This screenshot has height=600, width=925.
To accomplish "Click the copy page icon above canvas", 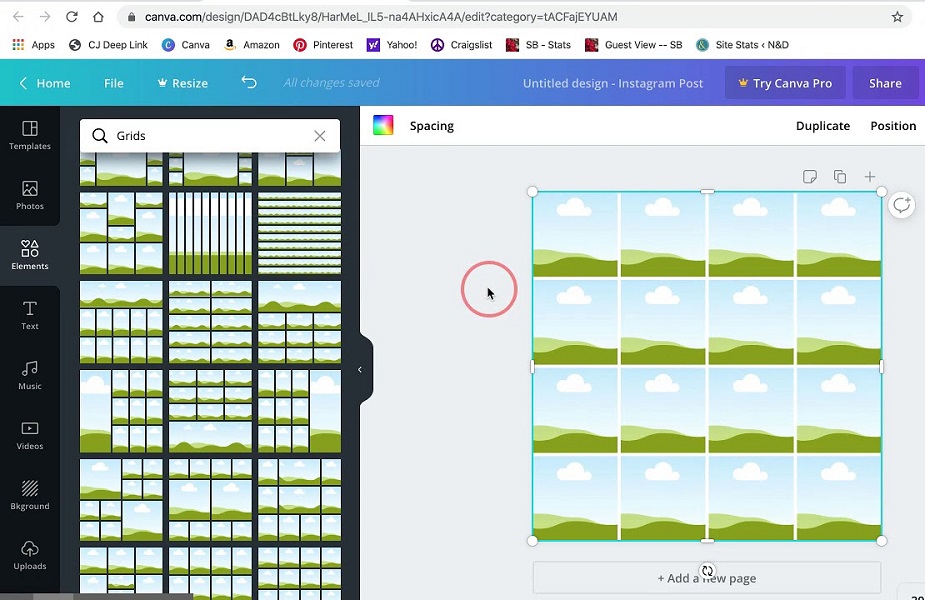I will pyautogui.click(x=840, y=177).
